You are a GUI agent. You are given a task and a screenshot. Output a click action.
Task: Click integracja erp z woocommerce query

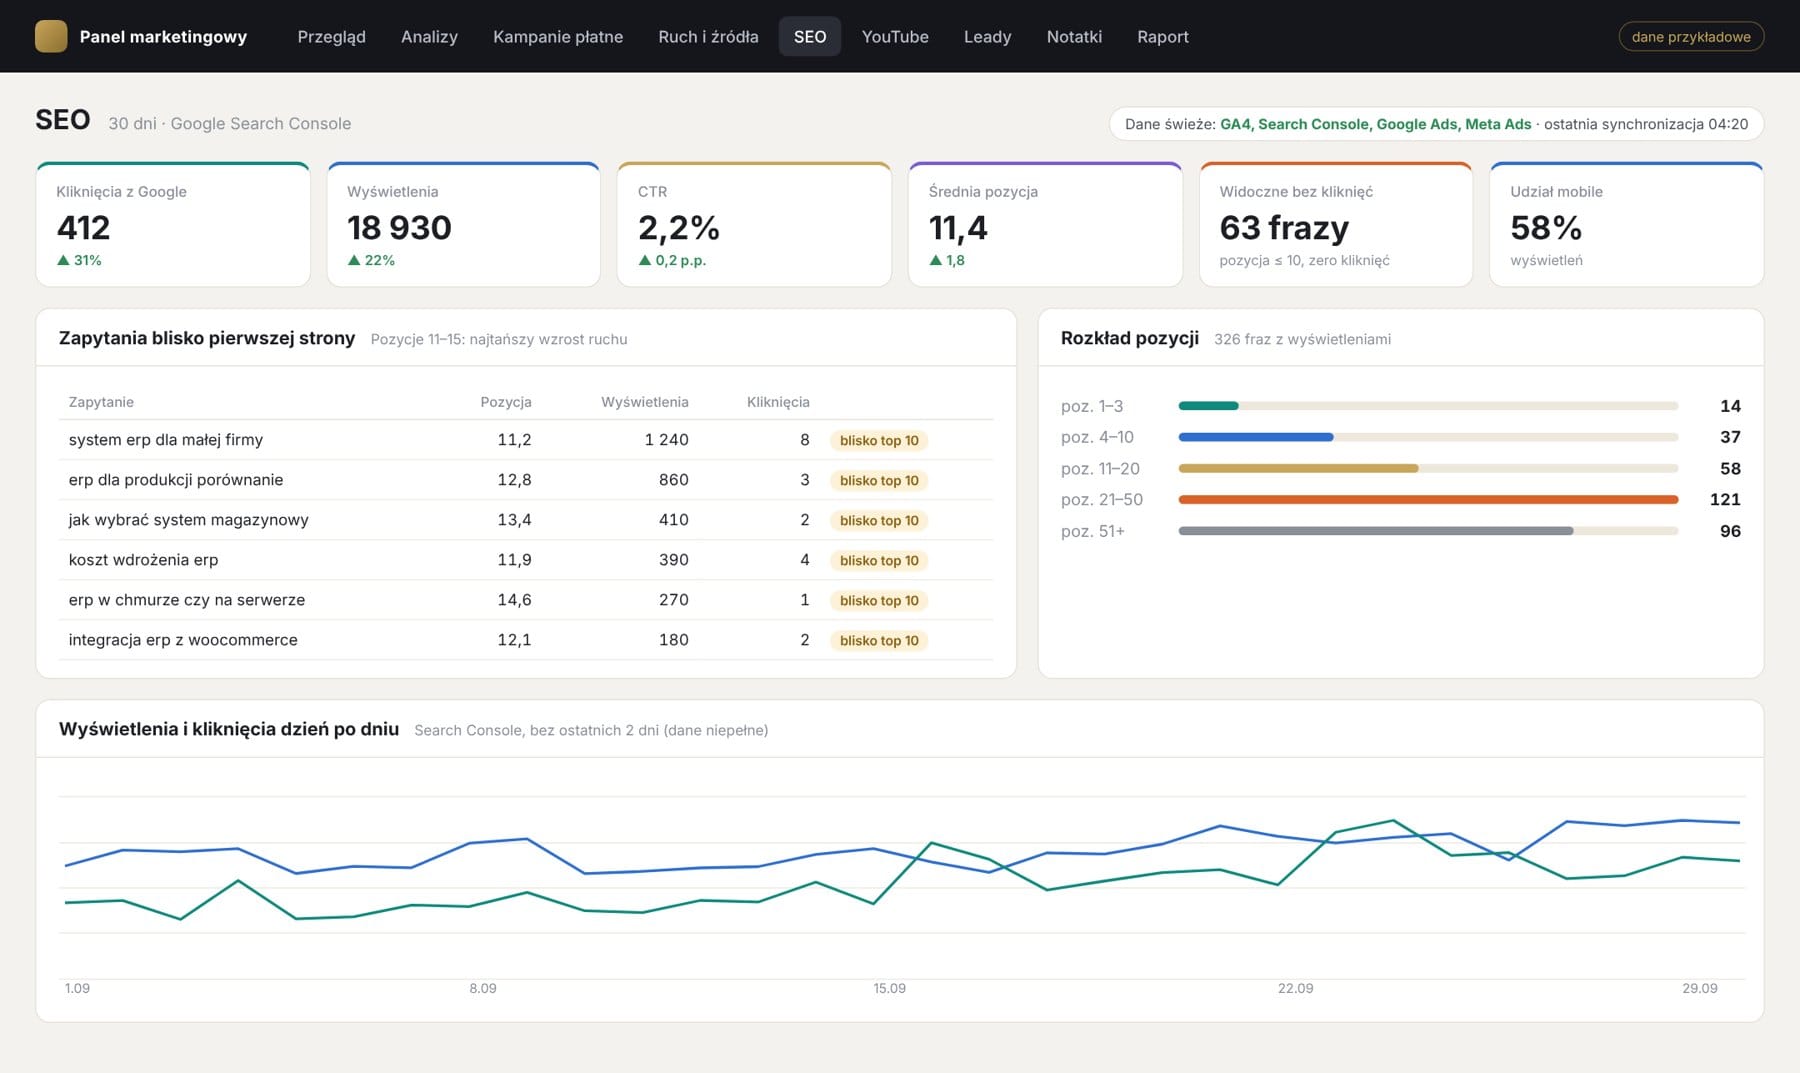tap(183, 640)
